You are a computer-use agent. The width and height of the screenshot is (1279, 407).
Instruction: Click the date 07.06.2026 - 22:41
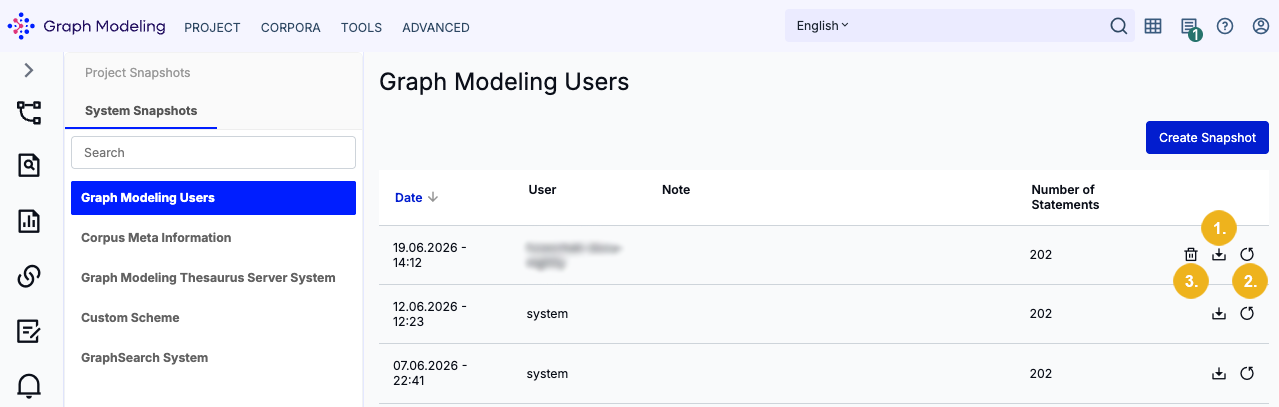(x=429, y=374)
